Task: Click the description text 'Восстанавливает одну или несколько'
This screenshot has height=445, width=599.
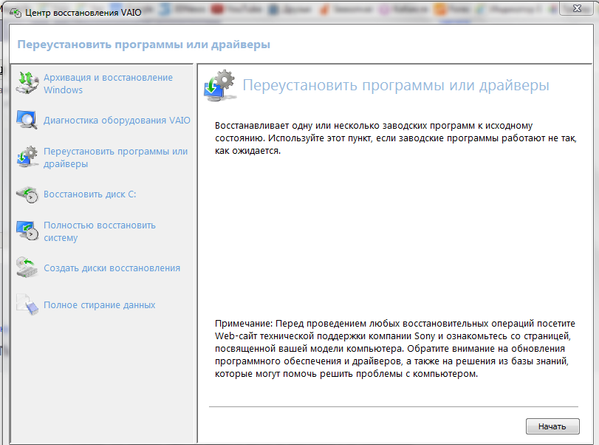Action: pyautogui.click(x=395, y=138)
